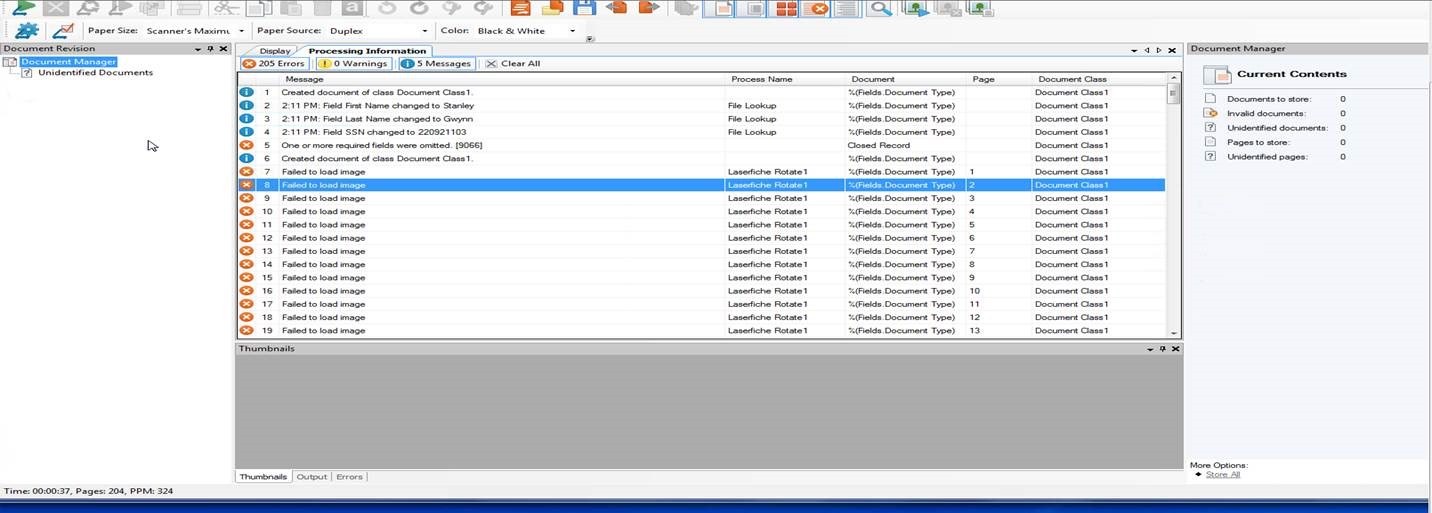The height and width of the screenshot is (513, 1432).
Task: Click the gear scanner settings icon
Action: (x=26, y=31)
